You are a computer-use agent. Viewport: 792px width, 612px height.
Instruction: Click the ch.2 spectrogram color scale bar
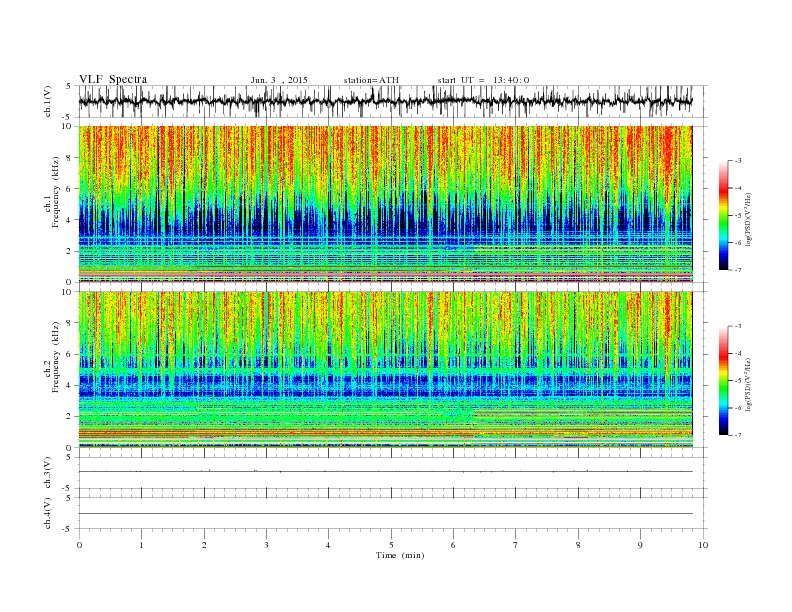point(724,380)
